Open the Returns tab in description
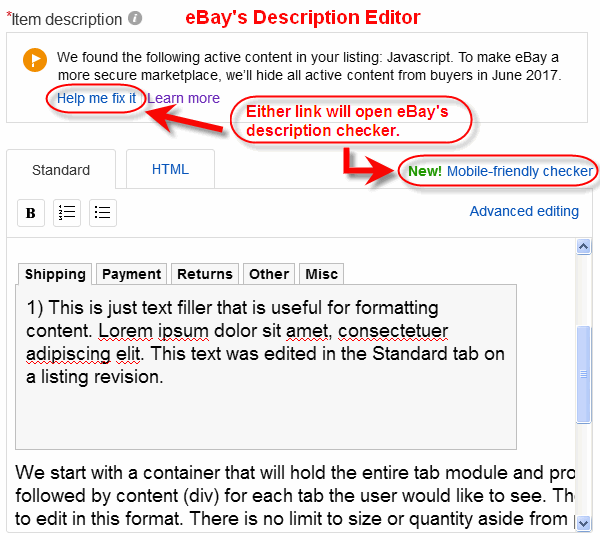The image size is (600, 540). pyautogui.click(x=205, y=274)
